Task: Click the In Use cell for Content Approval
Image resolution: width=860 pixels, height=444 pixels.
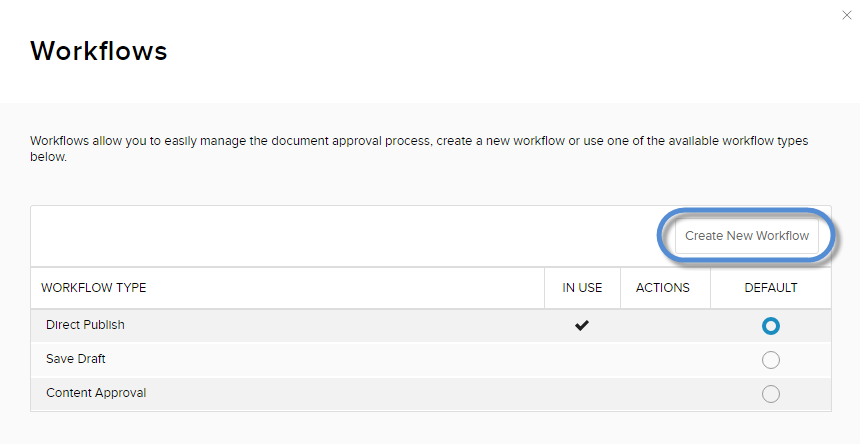Action: click(582, 394)
